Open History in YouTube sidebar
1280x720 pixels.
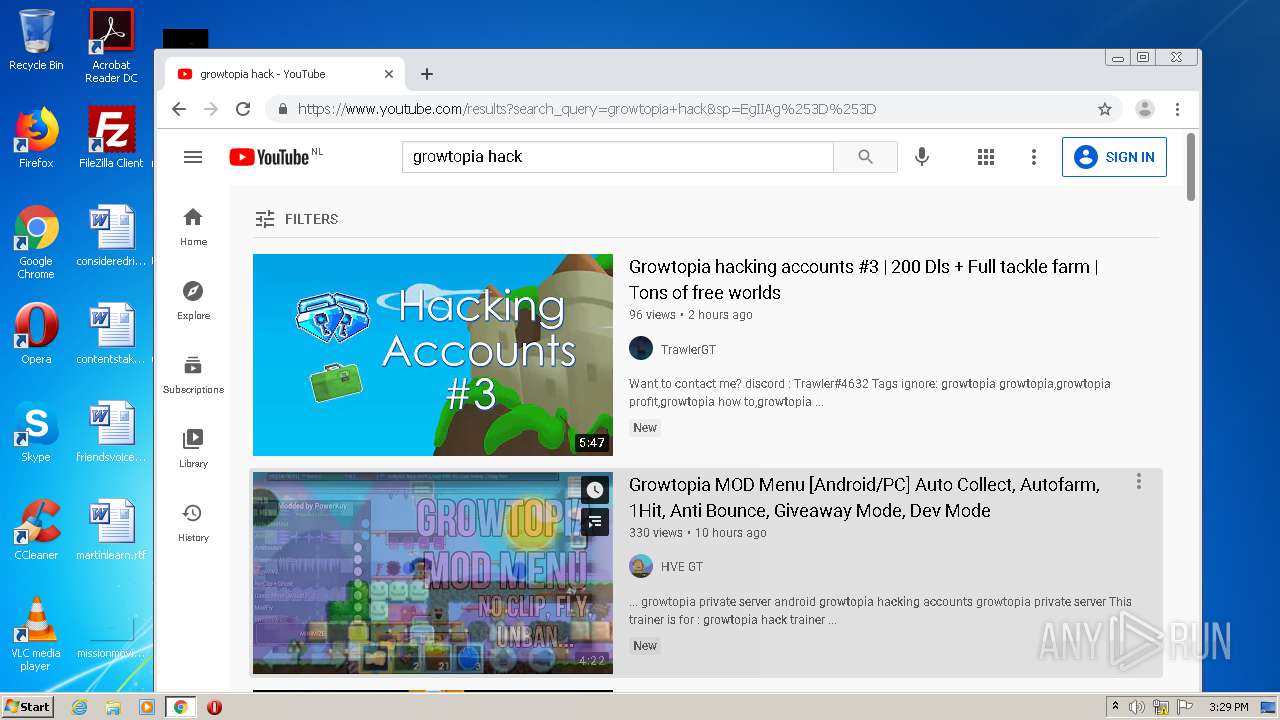pyautogui.click(x=193, y=522)
